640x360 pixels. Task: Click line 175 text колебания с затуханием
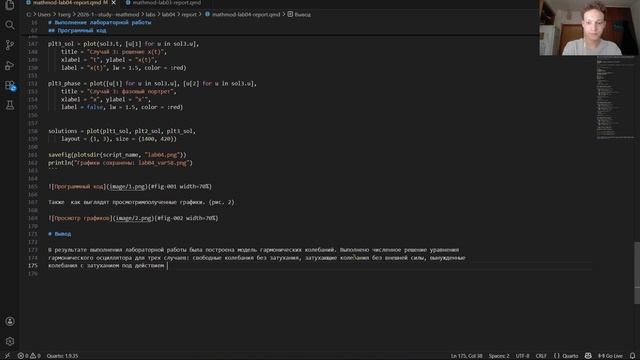point(106,266)
